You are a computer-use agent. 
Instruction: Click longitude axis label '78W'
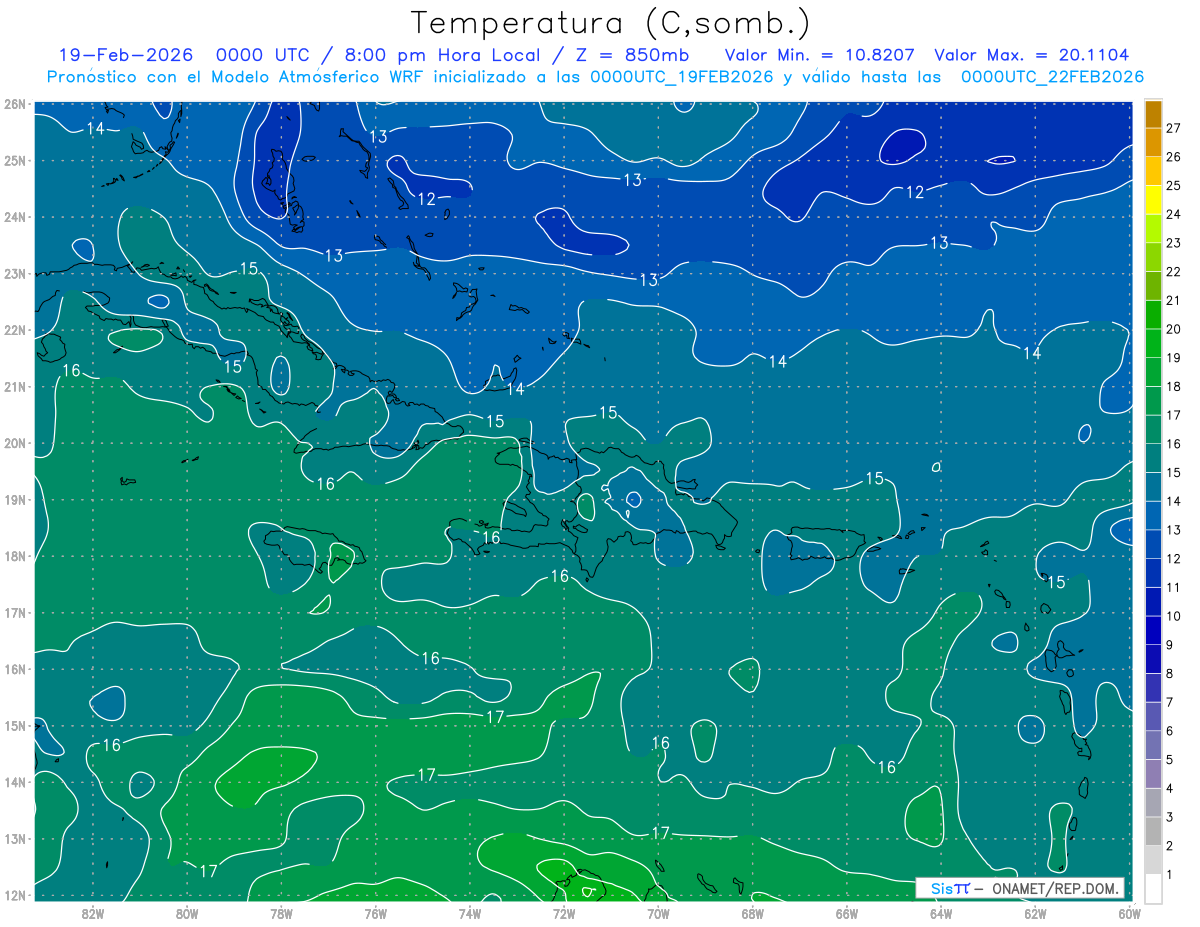coord(281,912)
